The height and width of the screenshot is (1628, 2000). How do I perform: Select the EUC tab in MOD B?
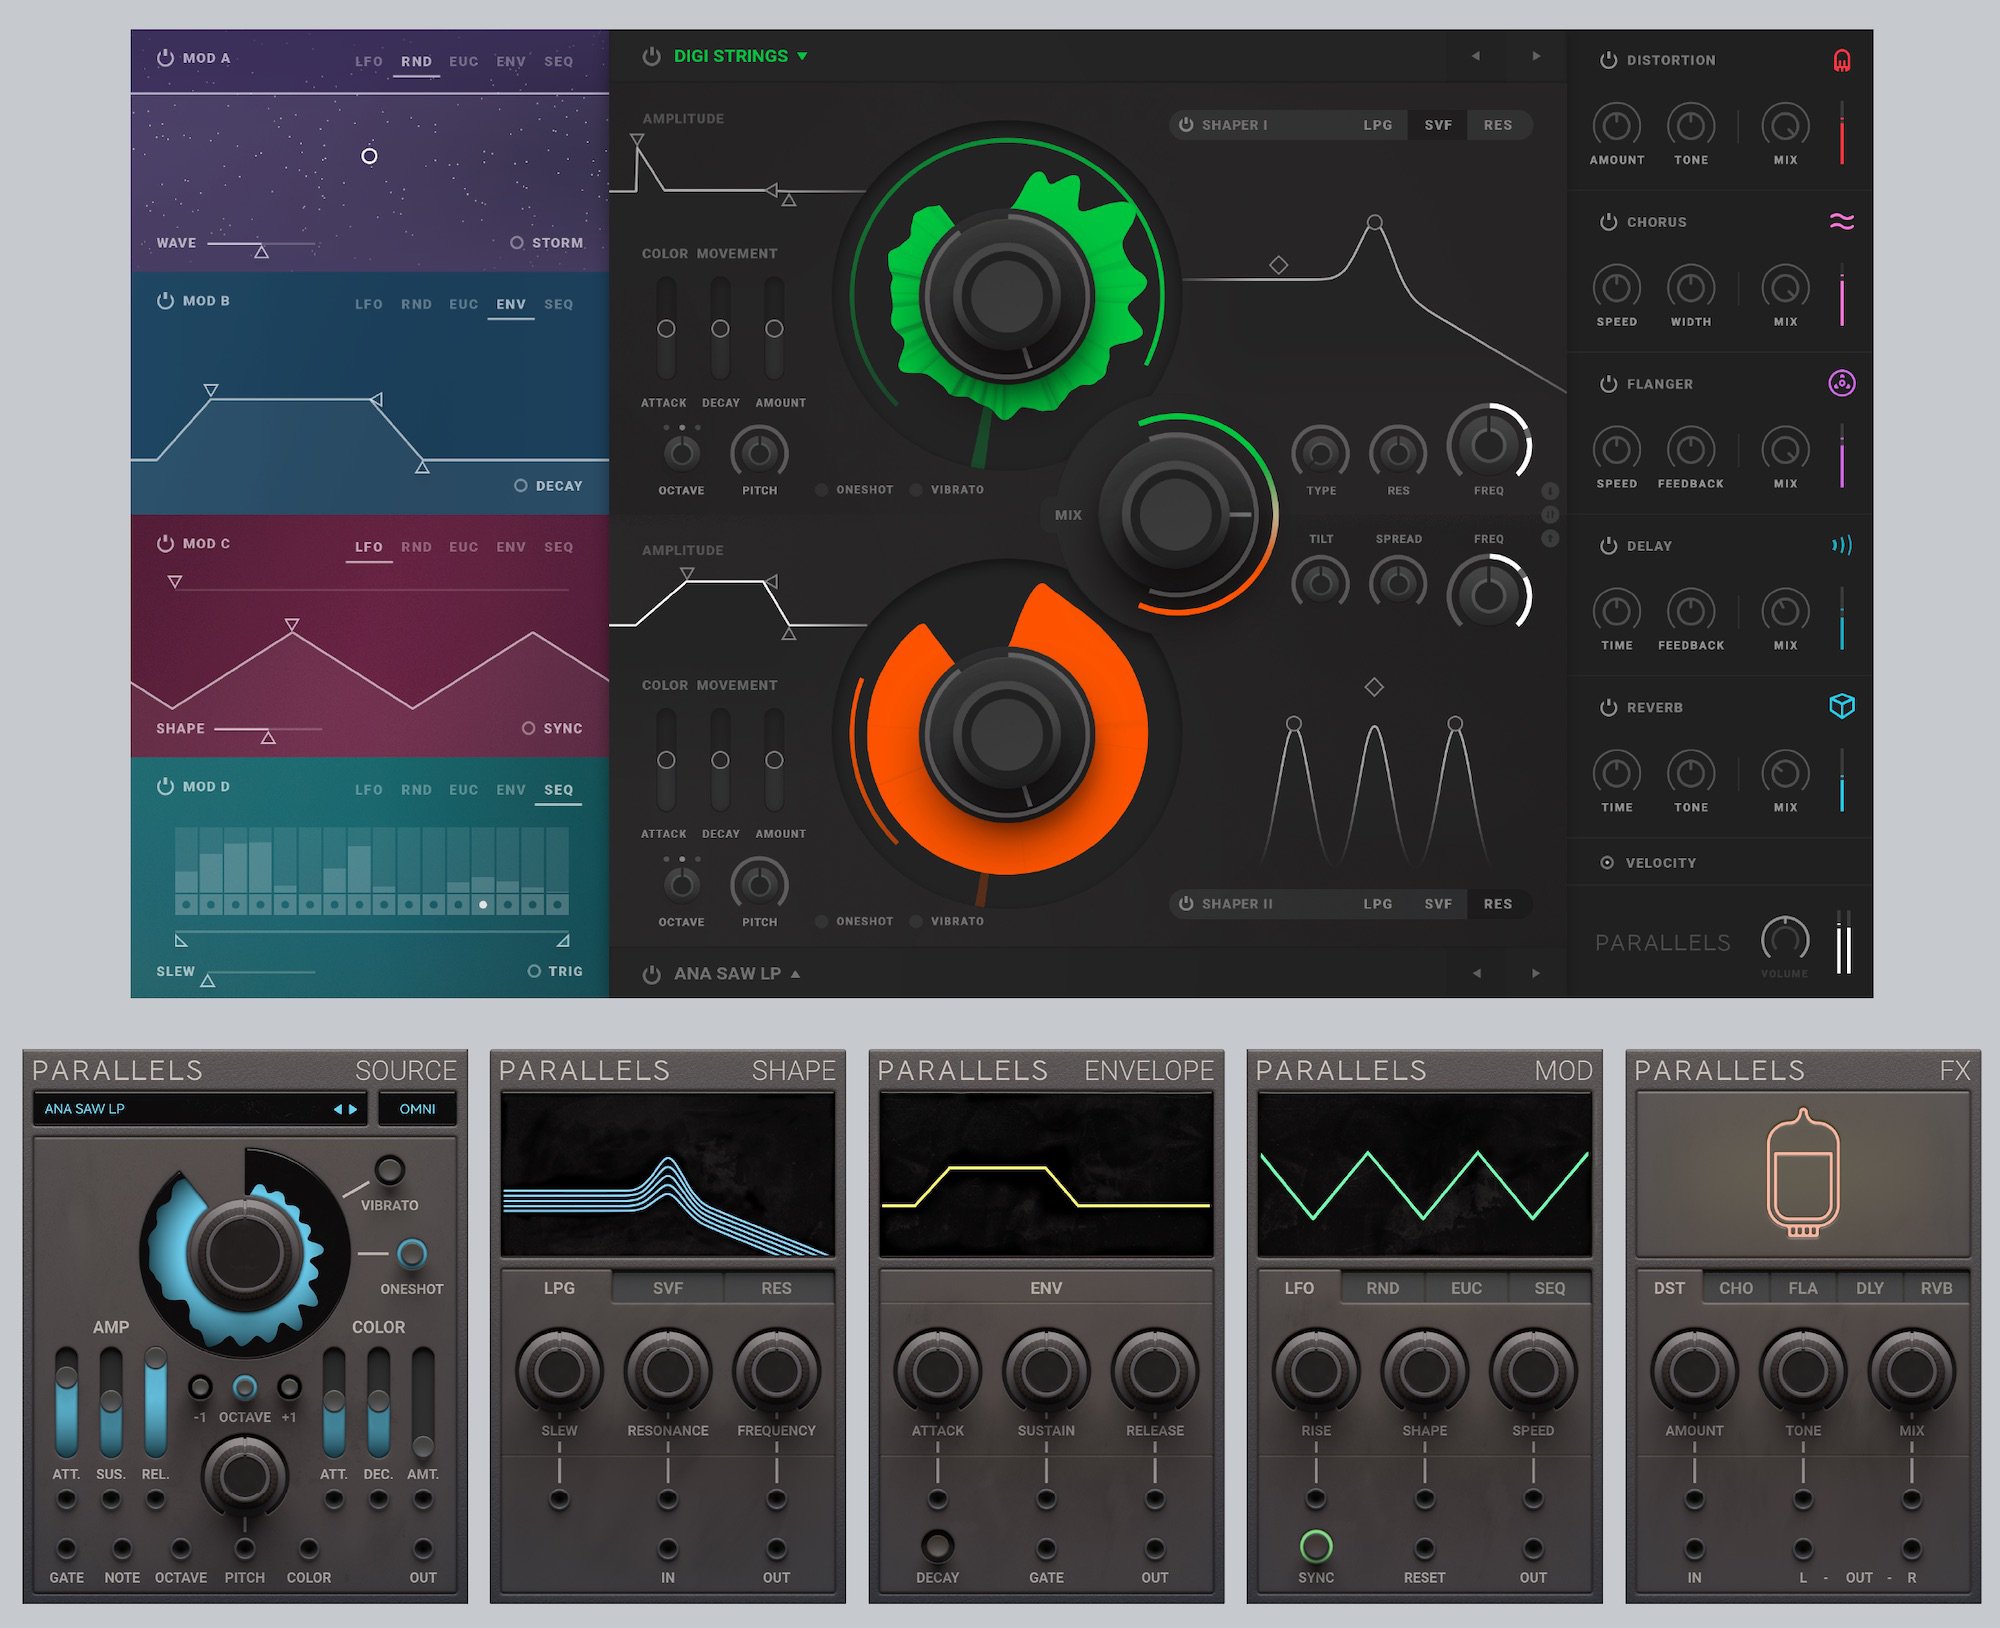463,304
